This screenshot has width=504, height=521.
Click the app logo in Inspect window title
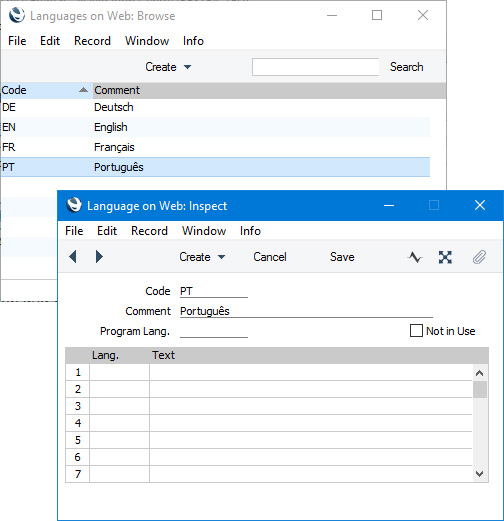(x=74, y=205)
